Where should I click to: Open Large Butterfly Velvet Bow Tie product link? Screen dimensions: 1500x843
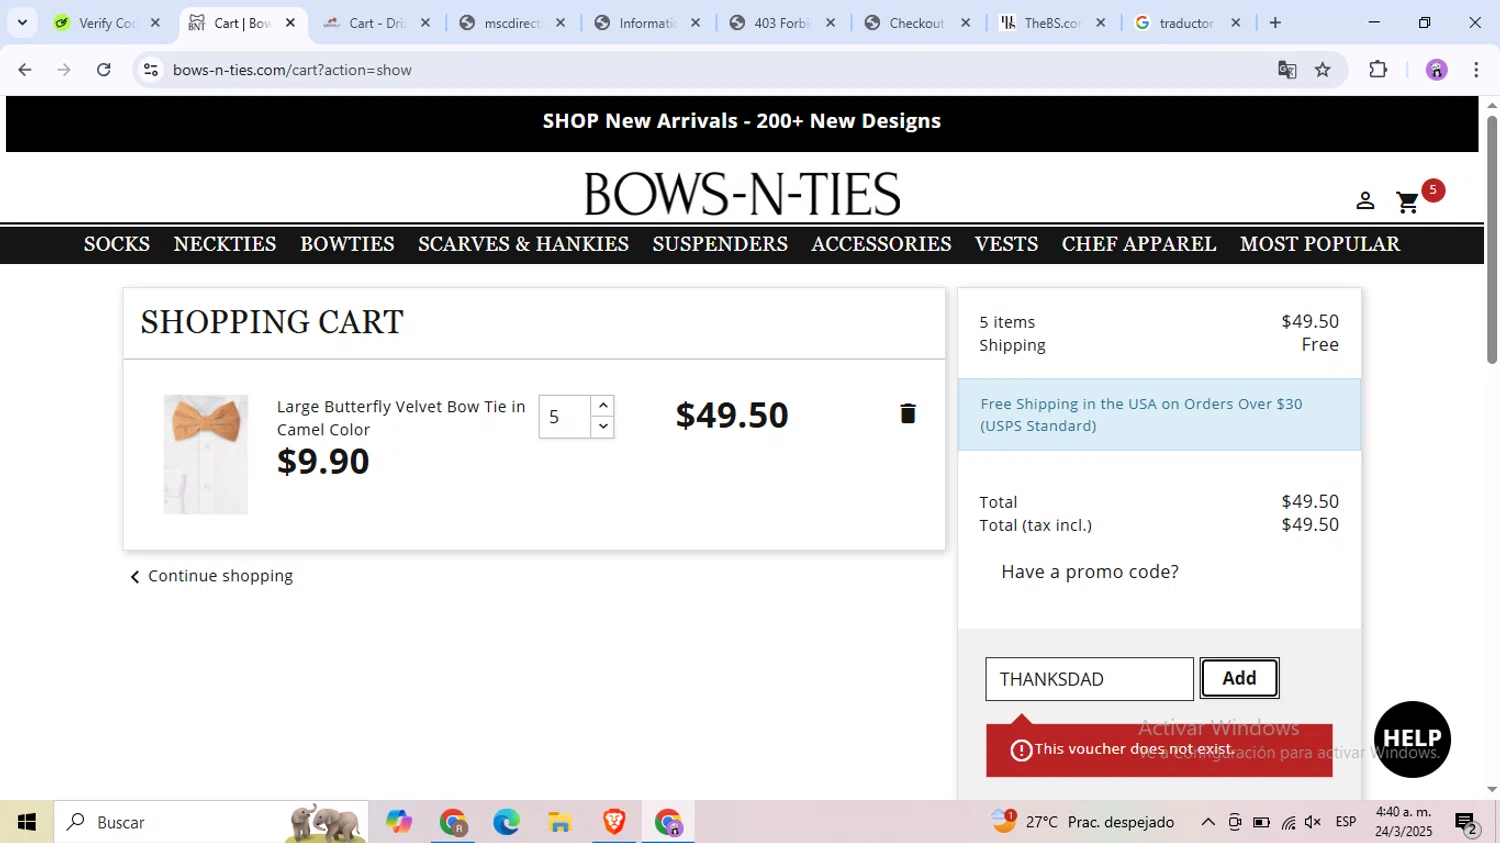point(400,418)
